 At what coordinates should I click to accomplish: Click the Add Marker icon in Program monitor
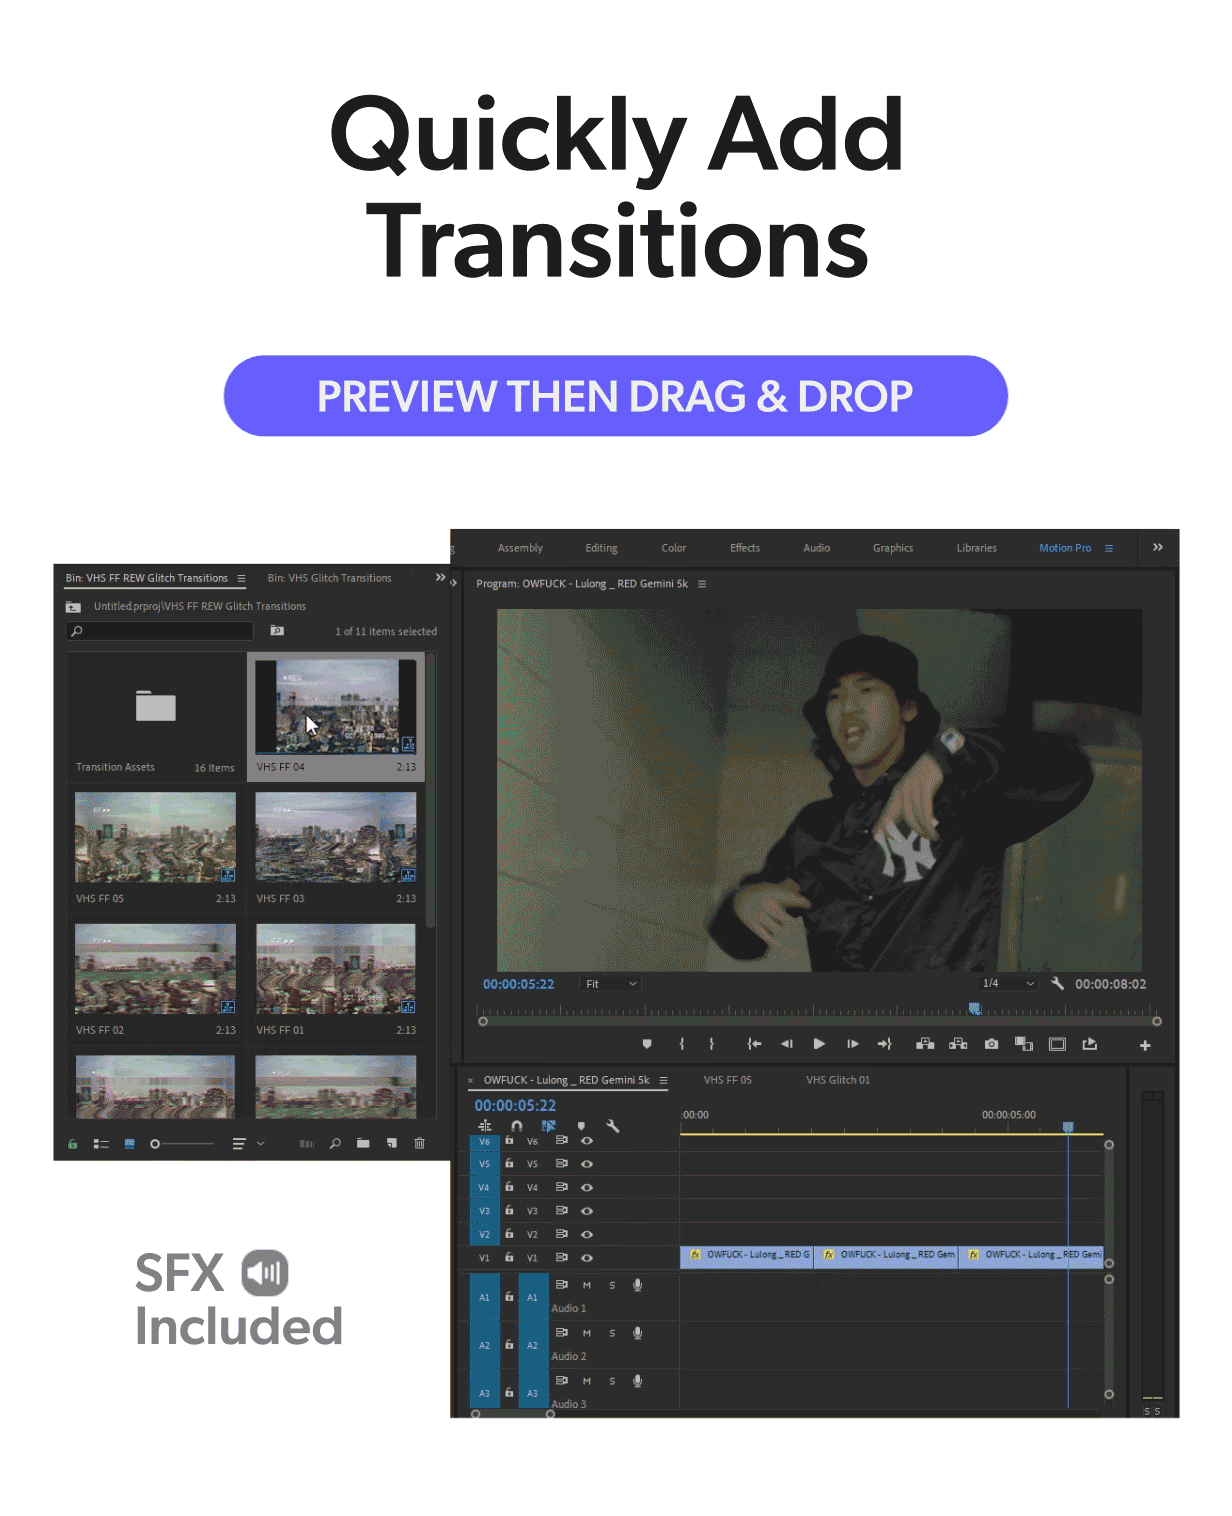(647, 1044)
